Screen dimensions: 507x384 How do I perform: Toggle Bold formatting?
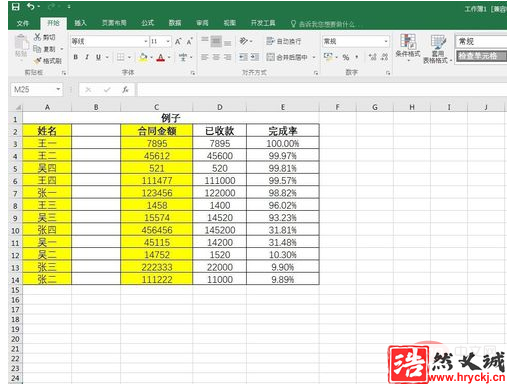coord(76,57)
